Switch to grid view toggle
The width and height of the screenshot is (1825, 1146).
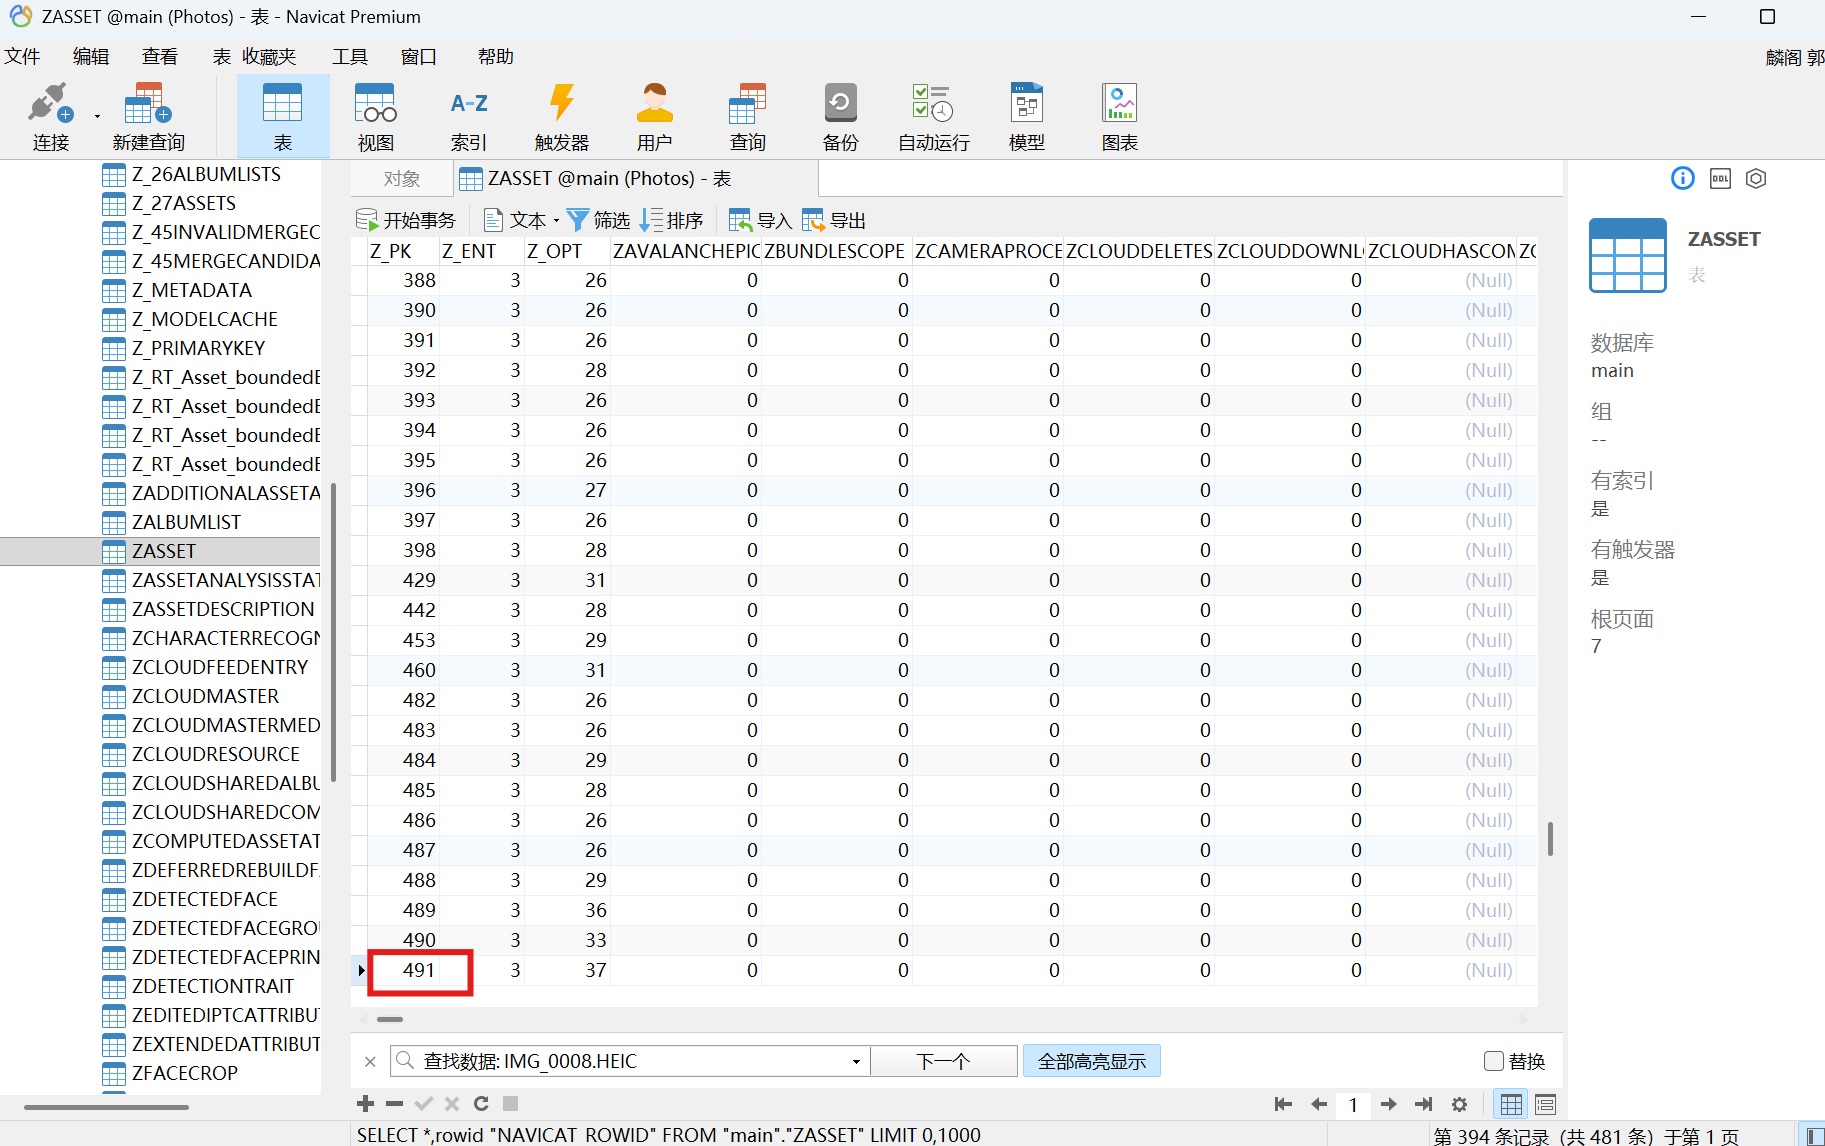pos(1510,1104)
